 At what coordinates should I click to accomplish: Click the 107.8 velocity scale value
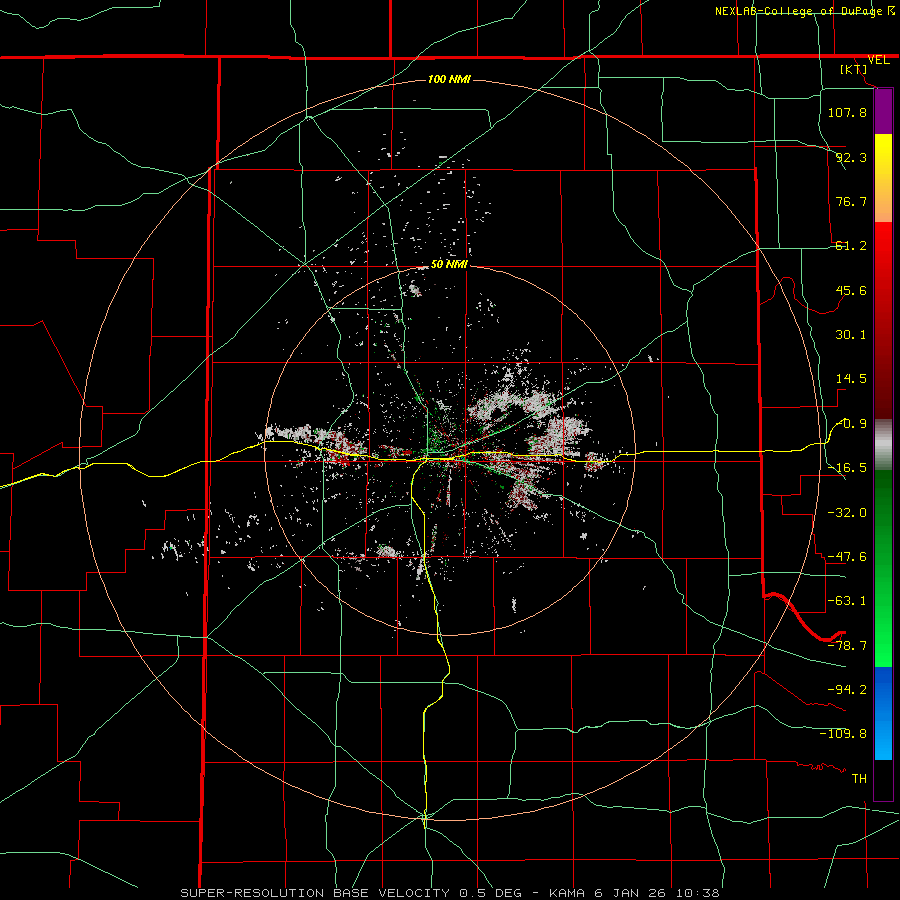847,112
